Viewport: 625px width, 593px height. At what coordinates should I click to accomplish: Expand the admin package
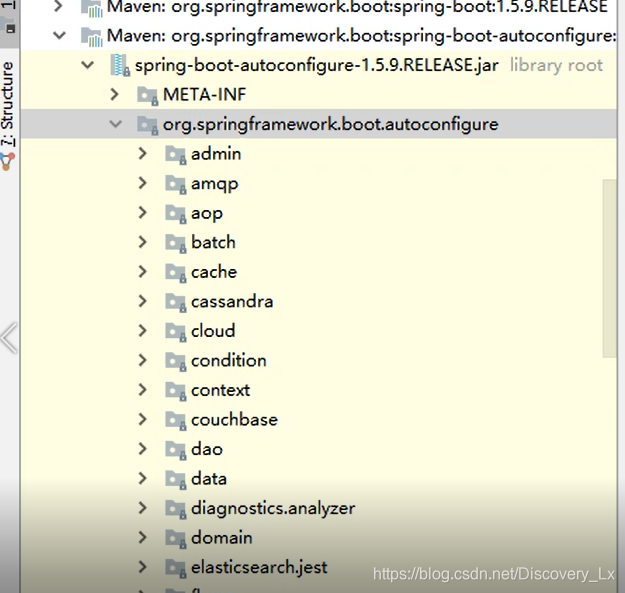(x=143, y=154)
